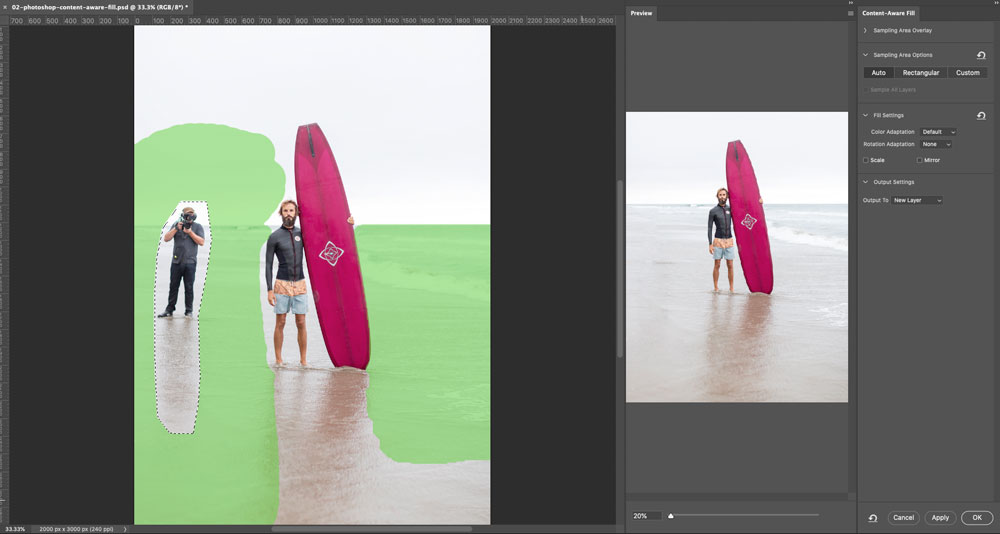The width and height of the screenshot is (1000, 534).
Task: Enable the Mirror checkbox
Action: point(920,160)
